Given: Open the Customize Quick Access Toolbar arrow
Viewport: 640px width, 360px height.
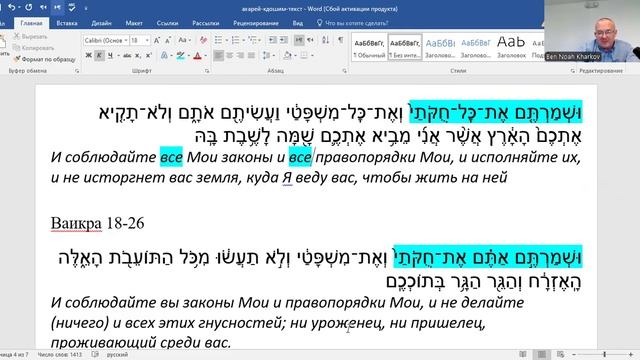Looking at the screenshot, I should pyautogui.click(x=86, y=8).
